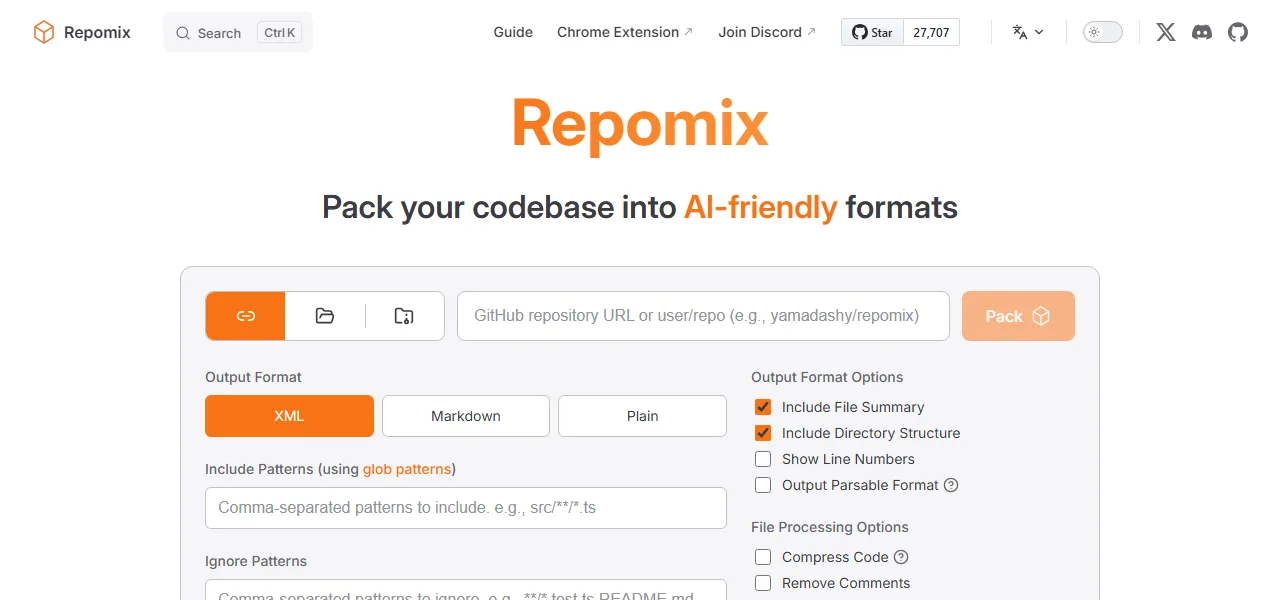The height and width of the screenshot is (600, 1280).
Task: Enable Output Parsable Format
Action: 763,485
